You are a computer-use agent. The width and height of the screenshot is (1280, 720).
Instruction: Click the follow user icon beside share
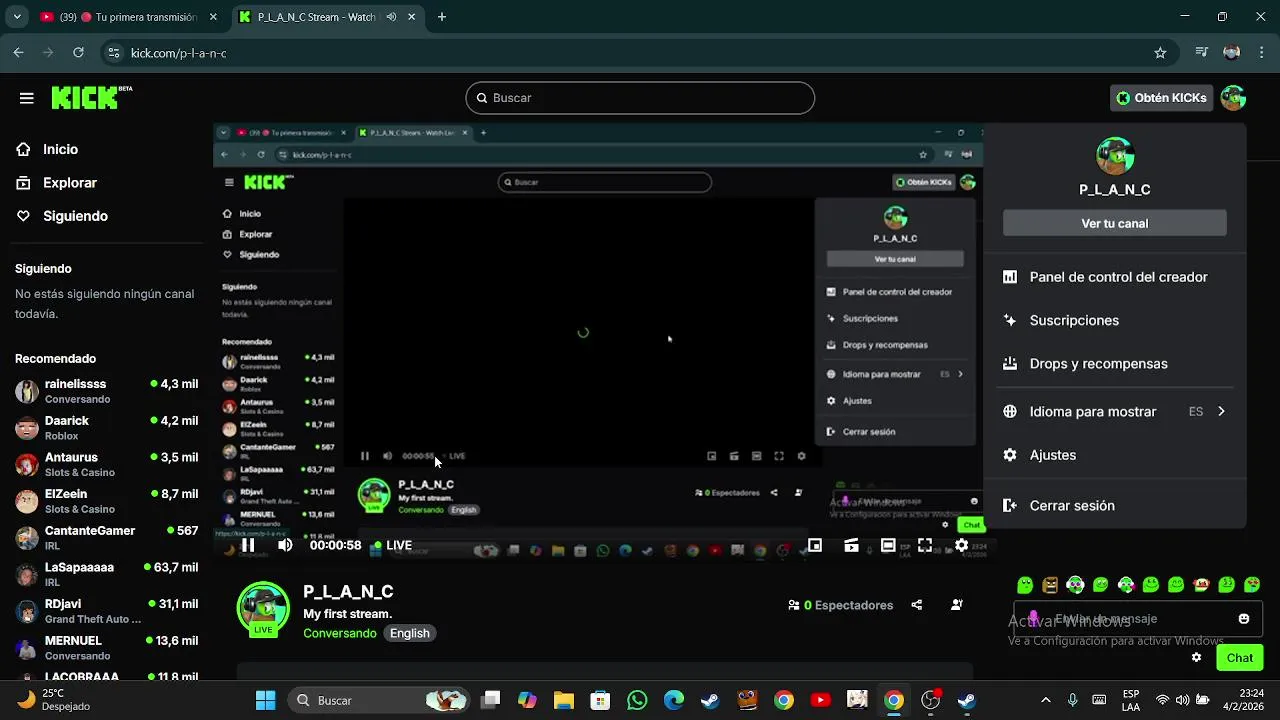tap(957, 605)
